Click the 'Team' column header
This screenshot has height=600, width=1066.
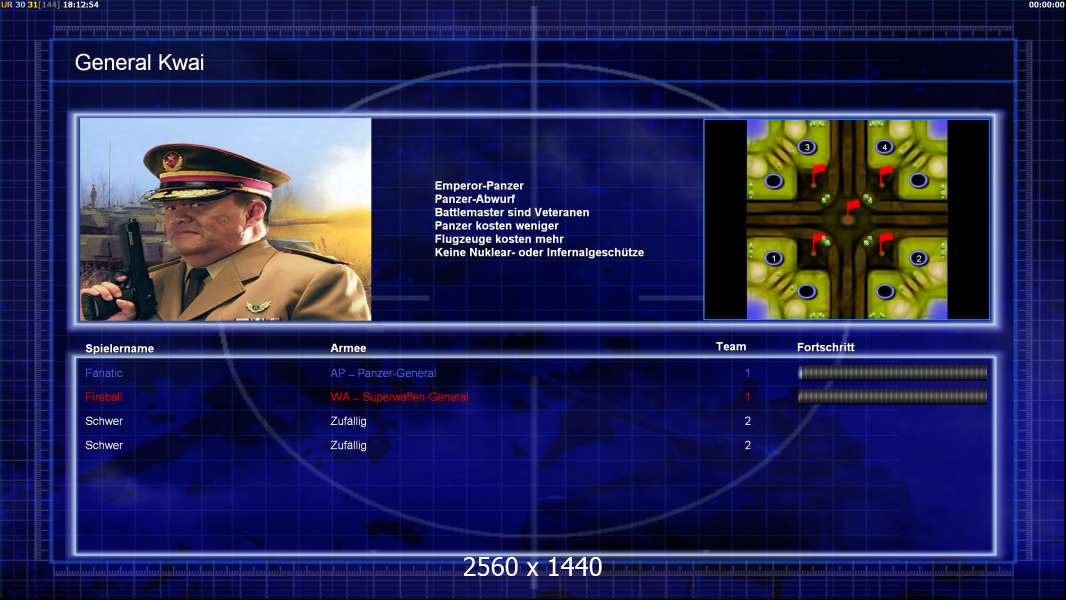coord(731,347)
